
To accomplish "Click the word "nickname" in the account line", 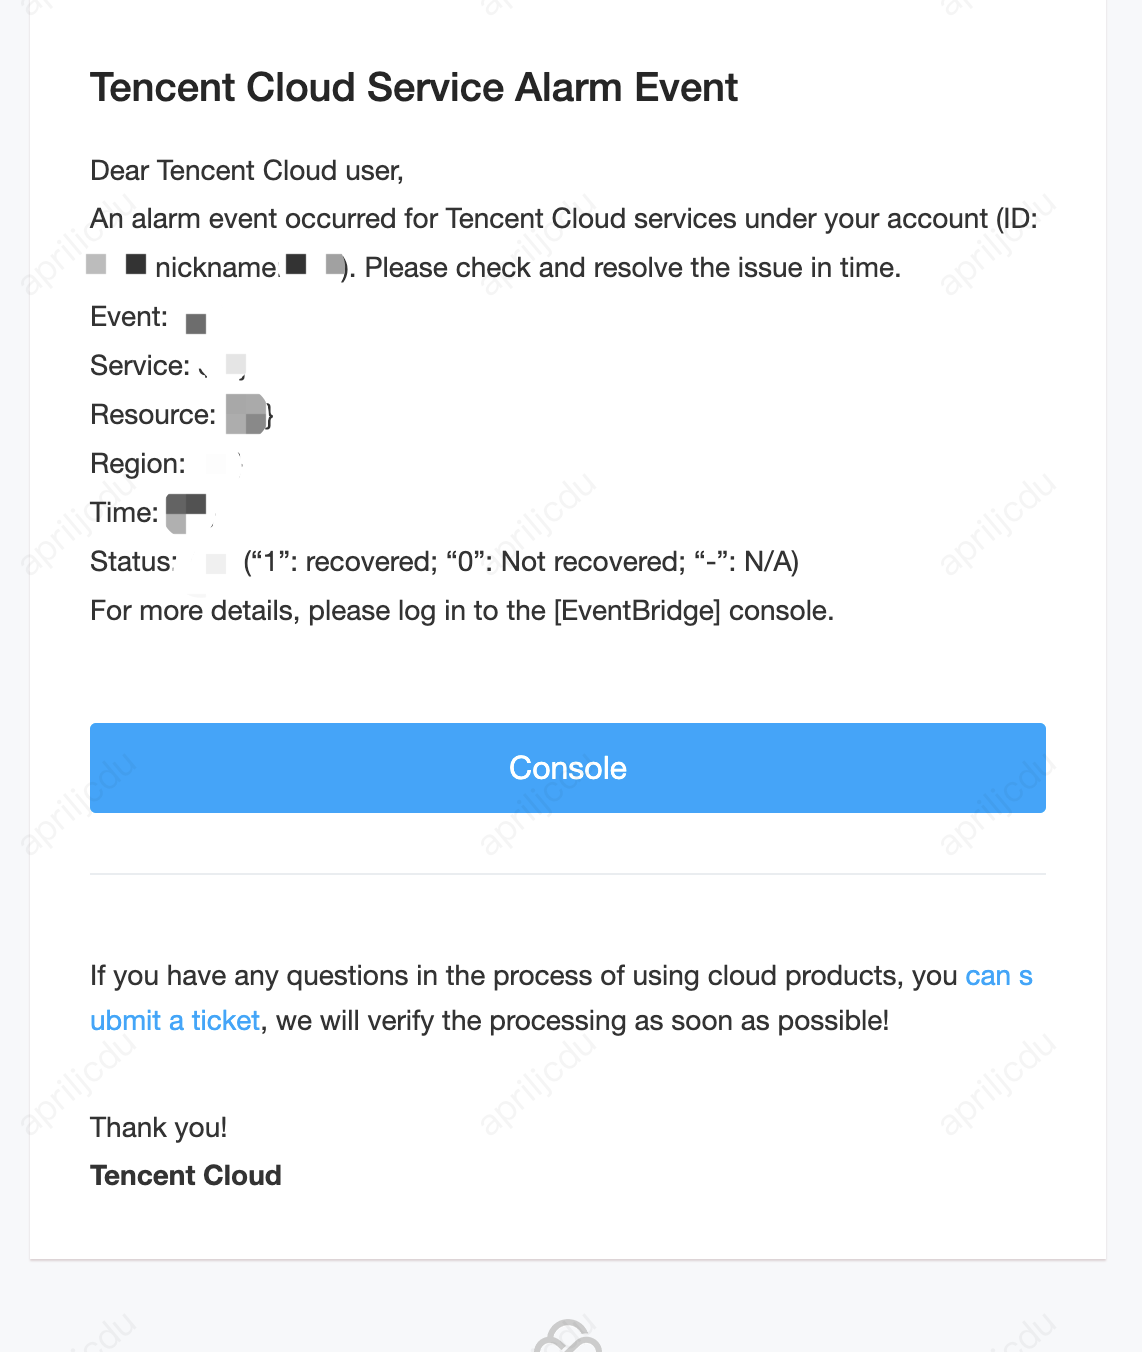I will 216,268.
